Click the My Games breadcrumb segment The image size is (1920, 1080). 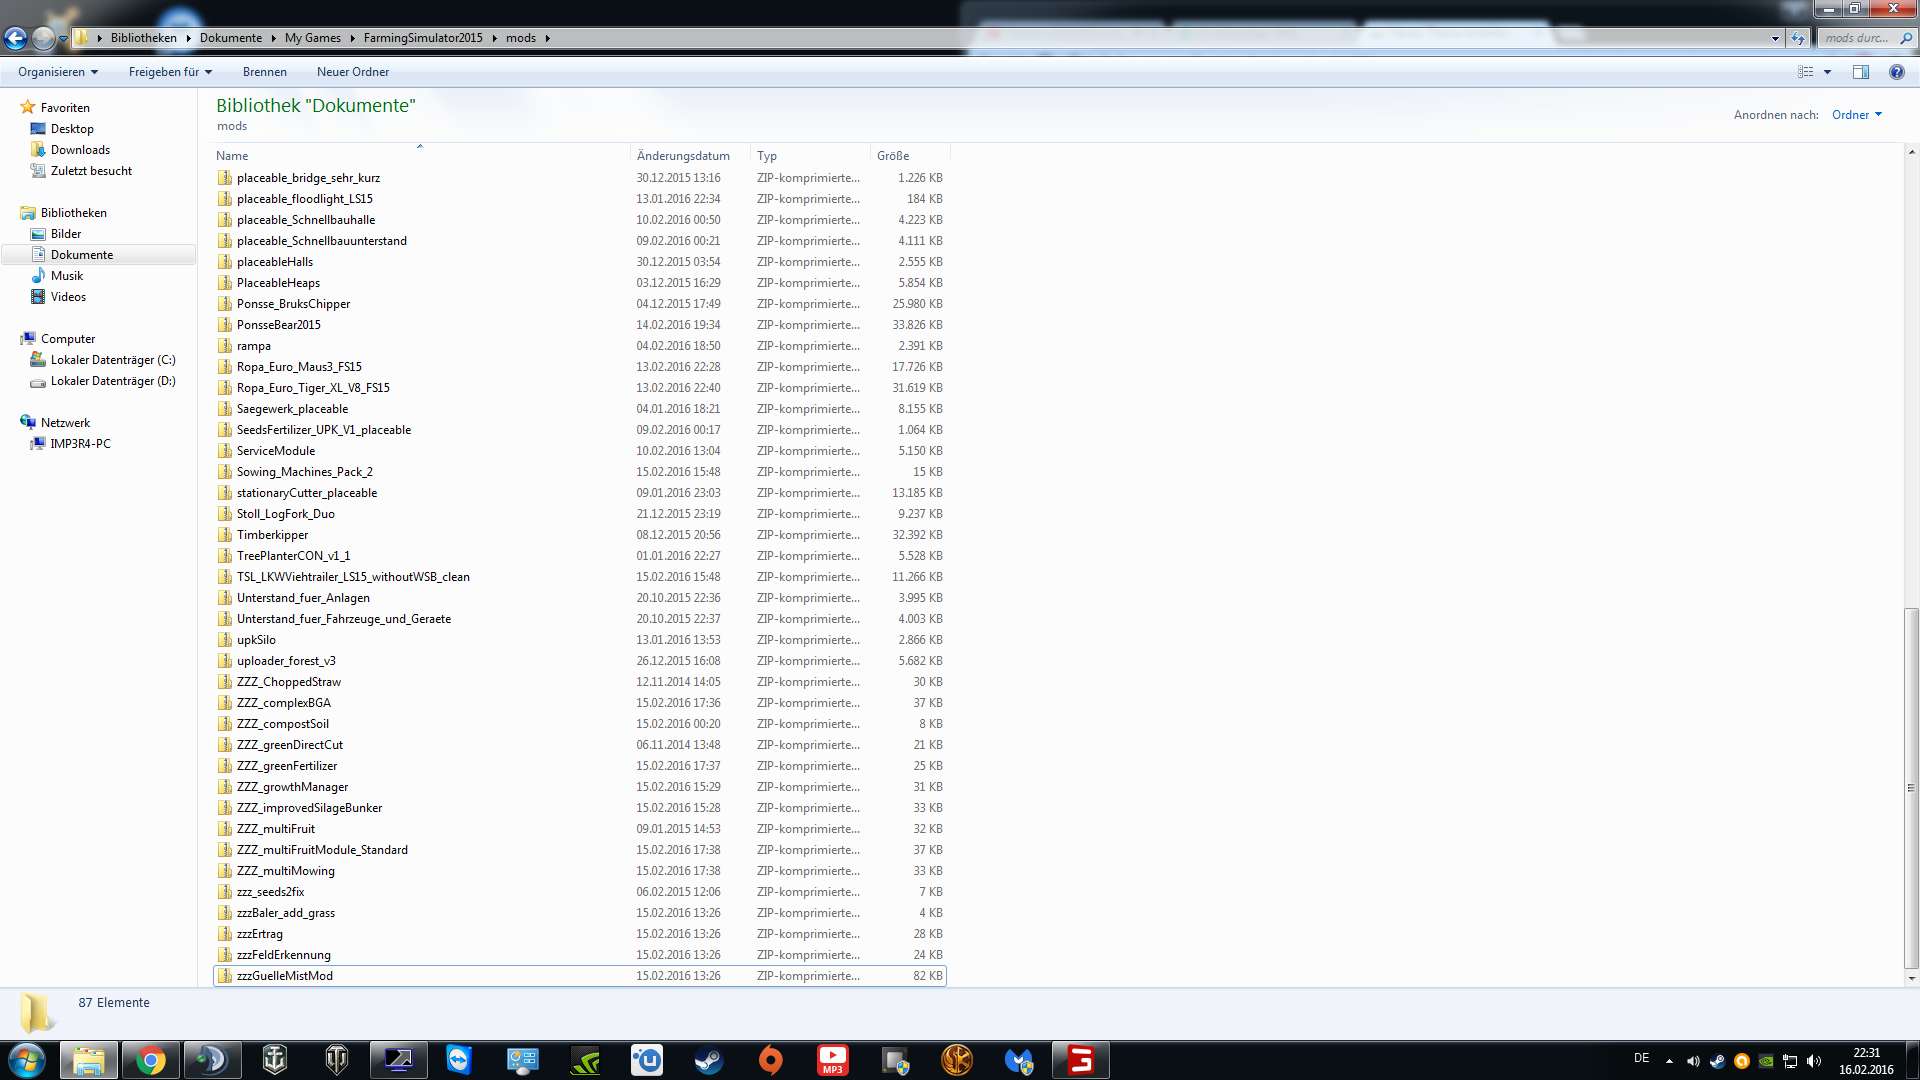312,38
